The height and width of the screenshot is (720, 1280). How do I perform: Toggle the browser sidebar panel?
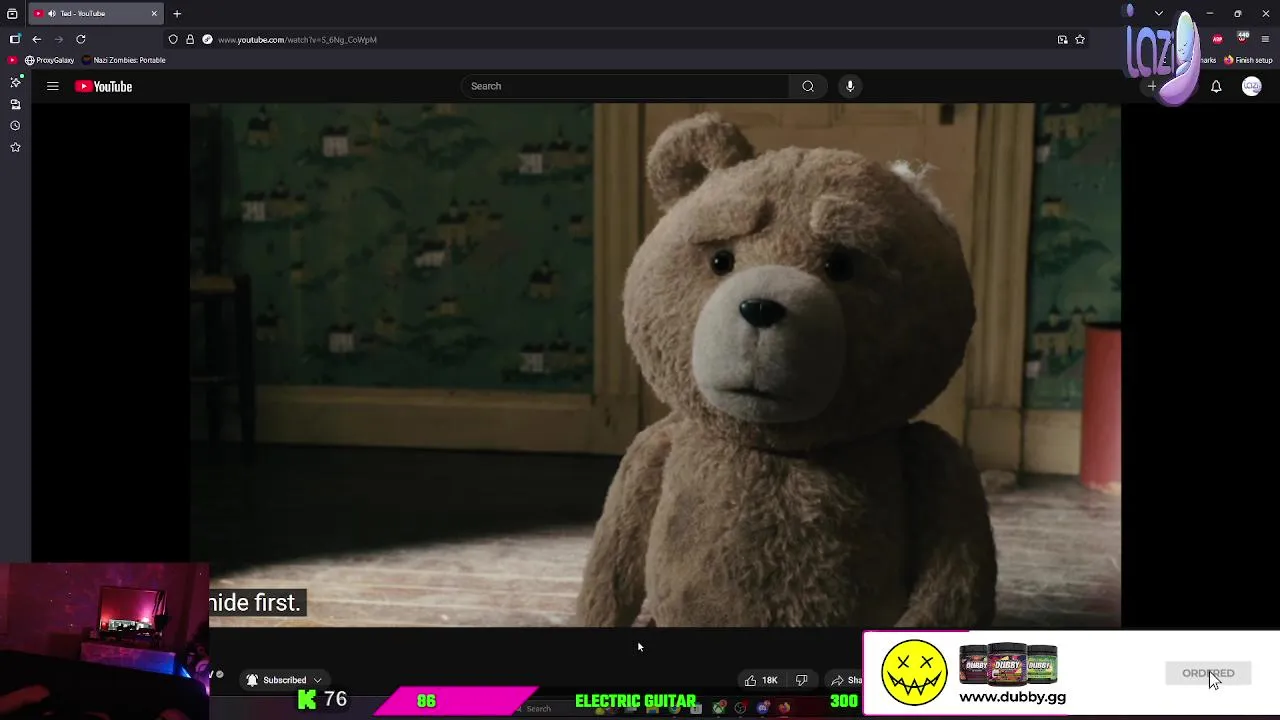(x=15, y=39)
